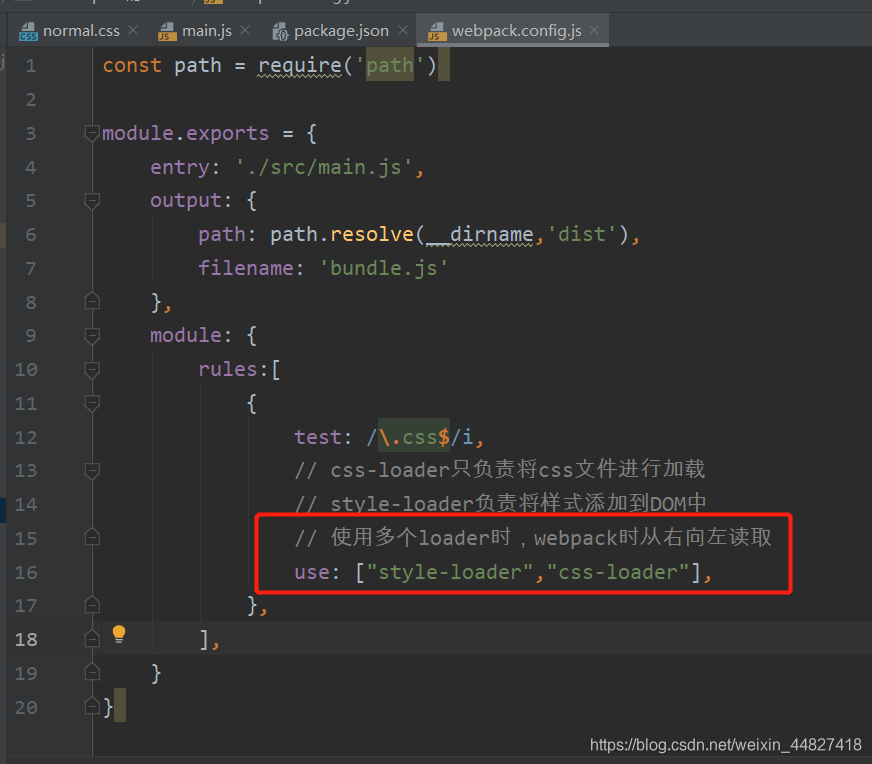
Task: Click the 'require' function call on line 1
Action: [x=300, y=66]
